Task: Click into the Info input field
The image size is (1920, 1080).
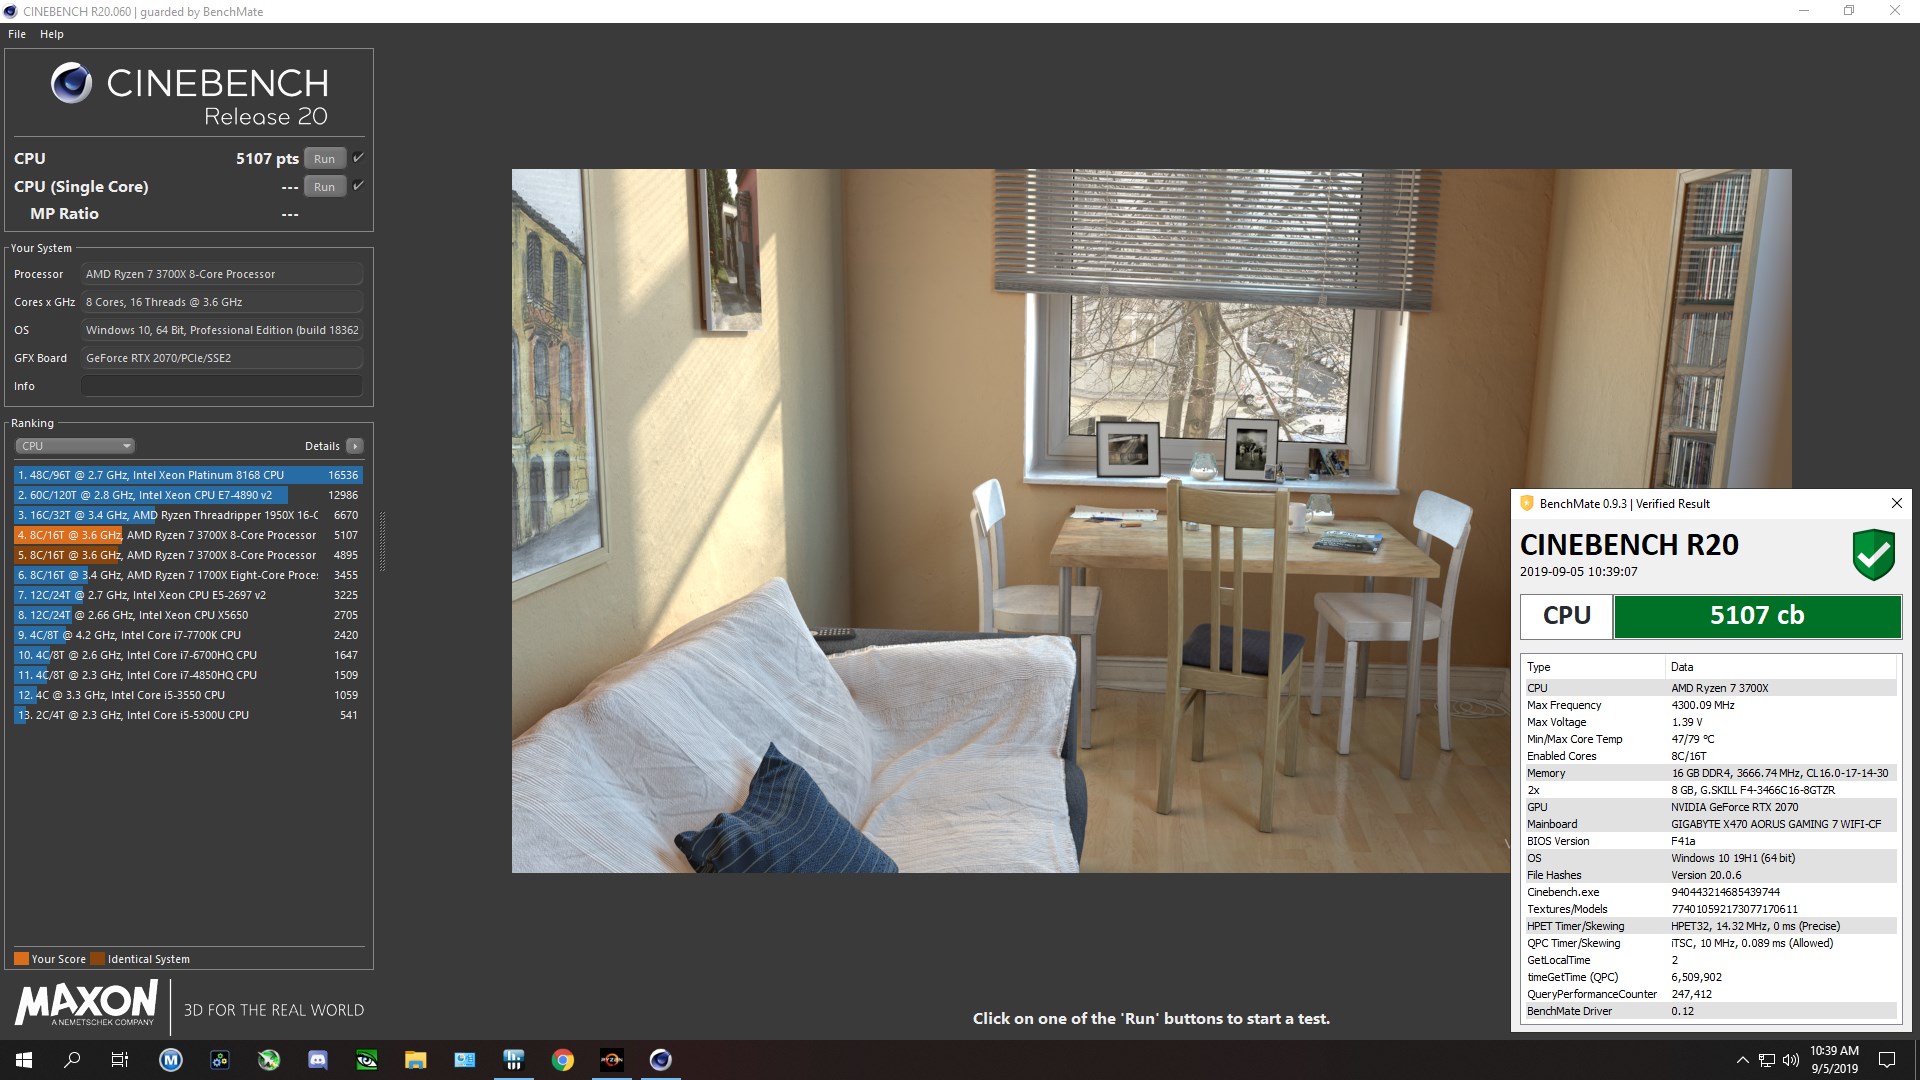Action: pos(222,386)
